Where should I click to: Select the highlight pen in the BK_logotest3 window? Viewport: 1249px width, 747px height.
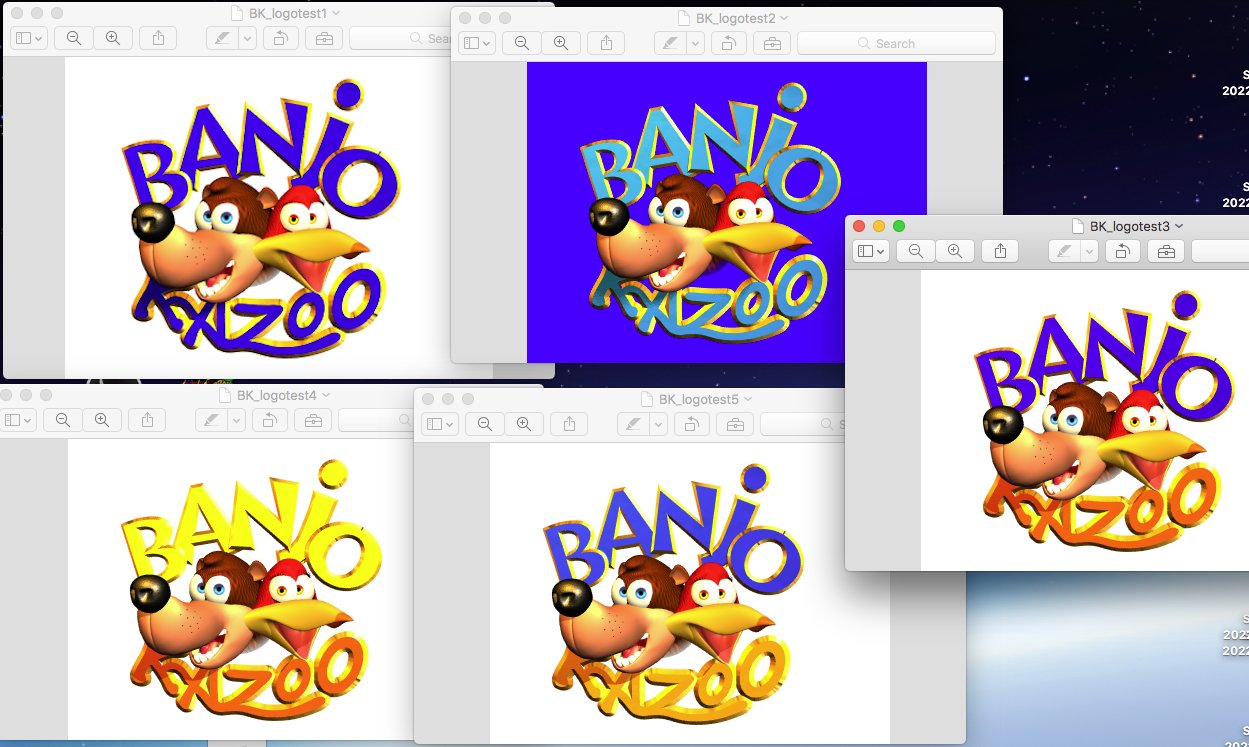click(x=1063, y=251)
